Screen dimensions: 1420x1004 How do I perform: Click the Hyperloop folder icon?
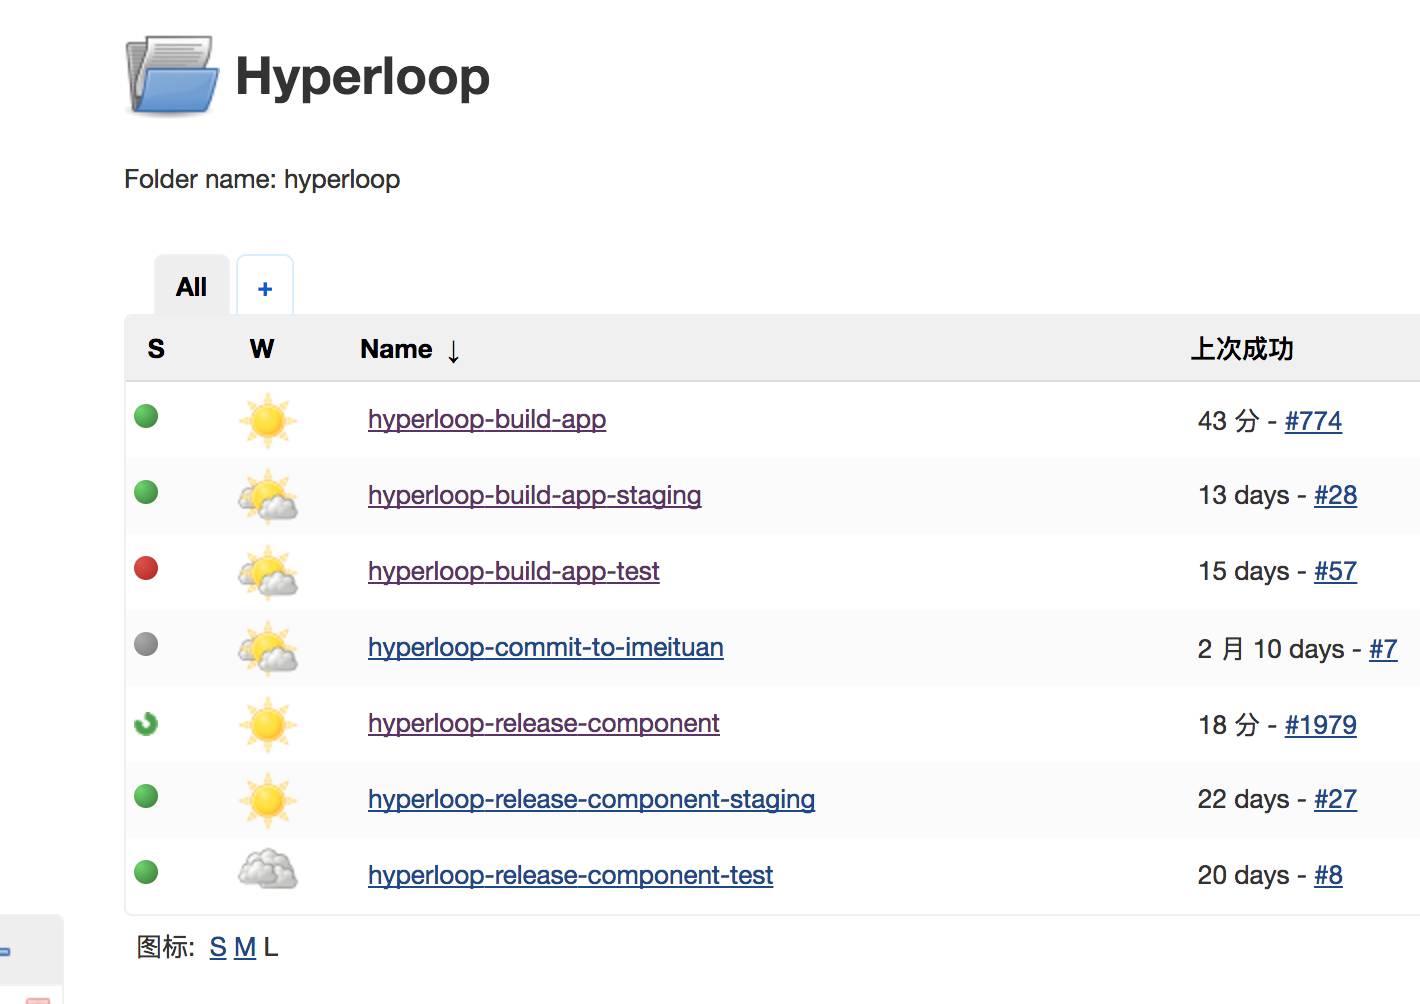pos(173,75)
